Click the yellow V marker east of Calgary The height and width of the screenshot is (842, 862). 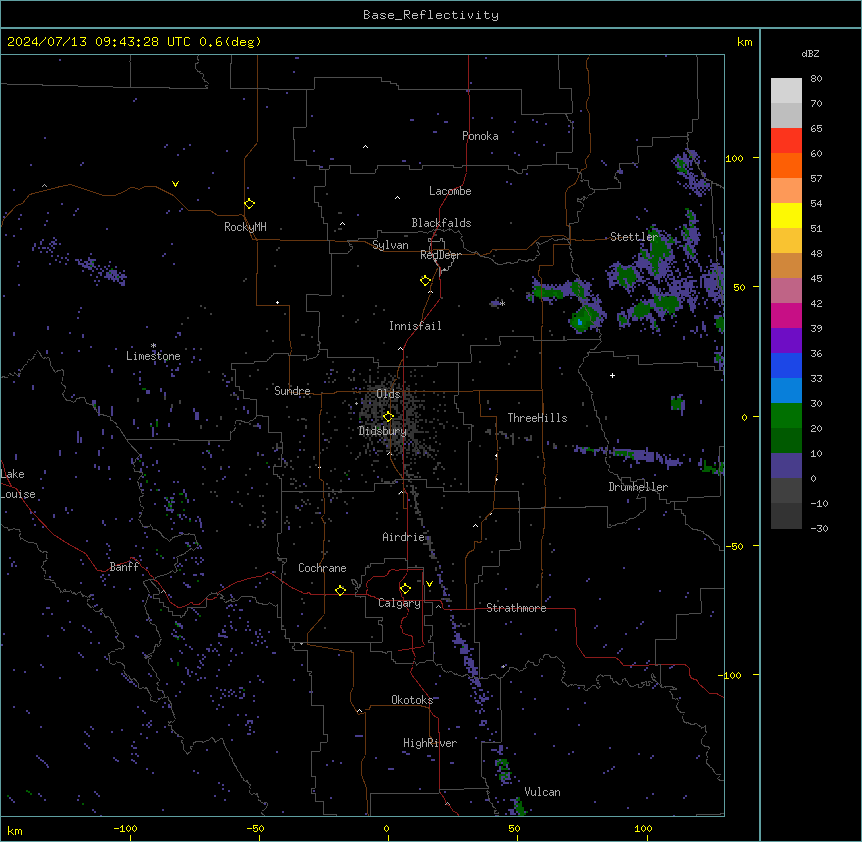429,584
